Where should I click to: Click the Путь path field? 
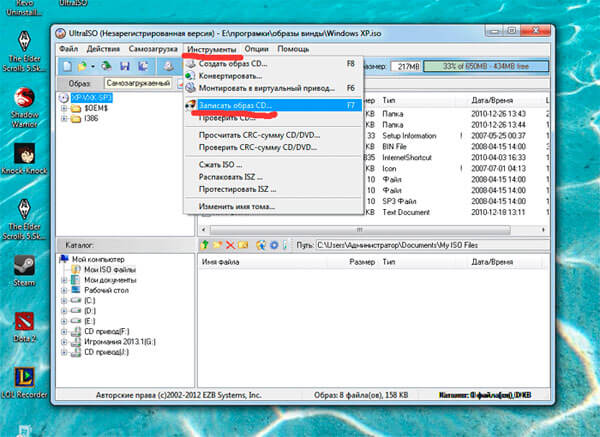pyautogui.click(x=431, y=245)
